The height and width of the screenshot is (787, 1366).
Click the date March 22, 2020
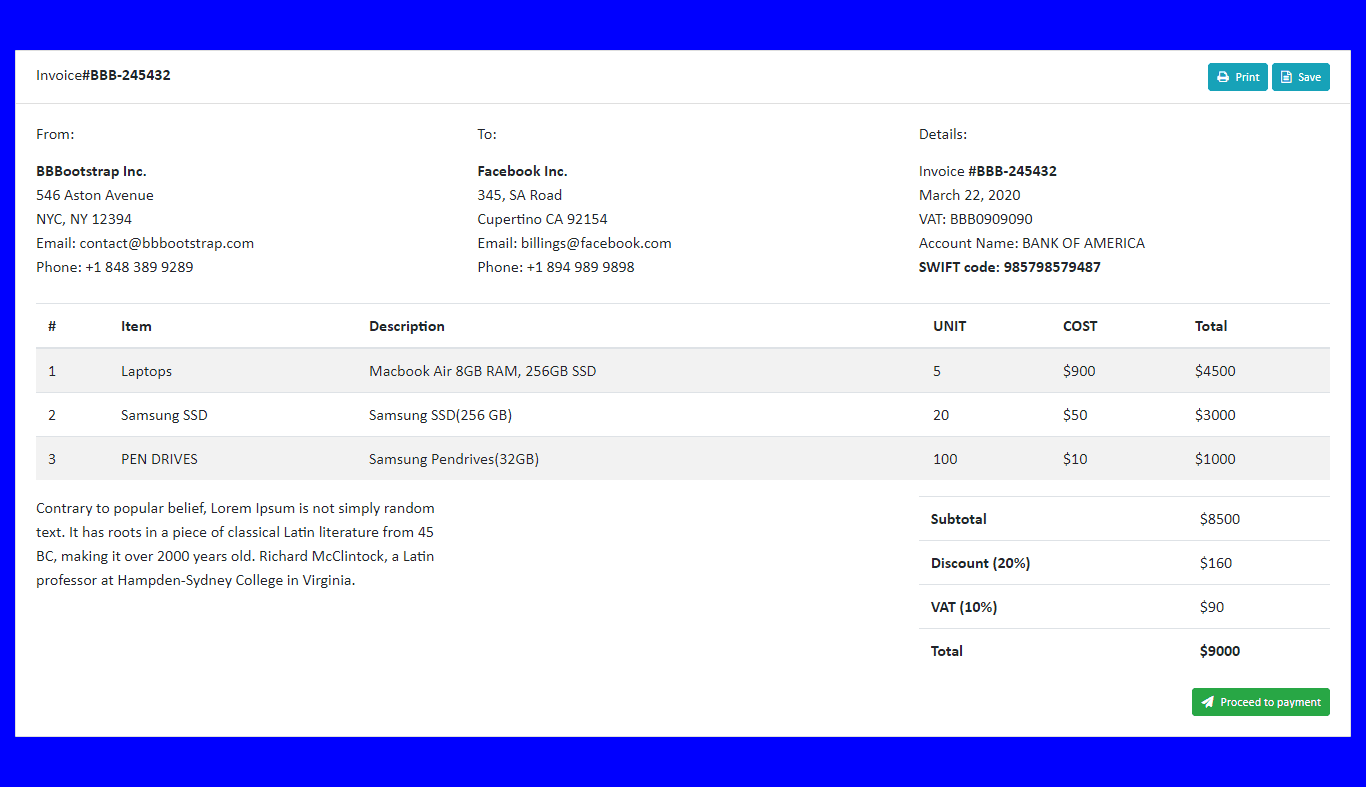point(970,195)
